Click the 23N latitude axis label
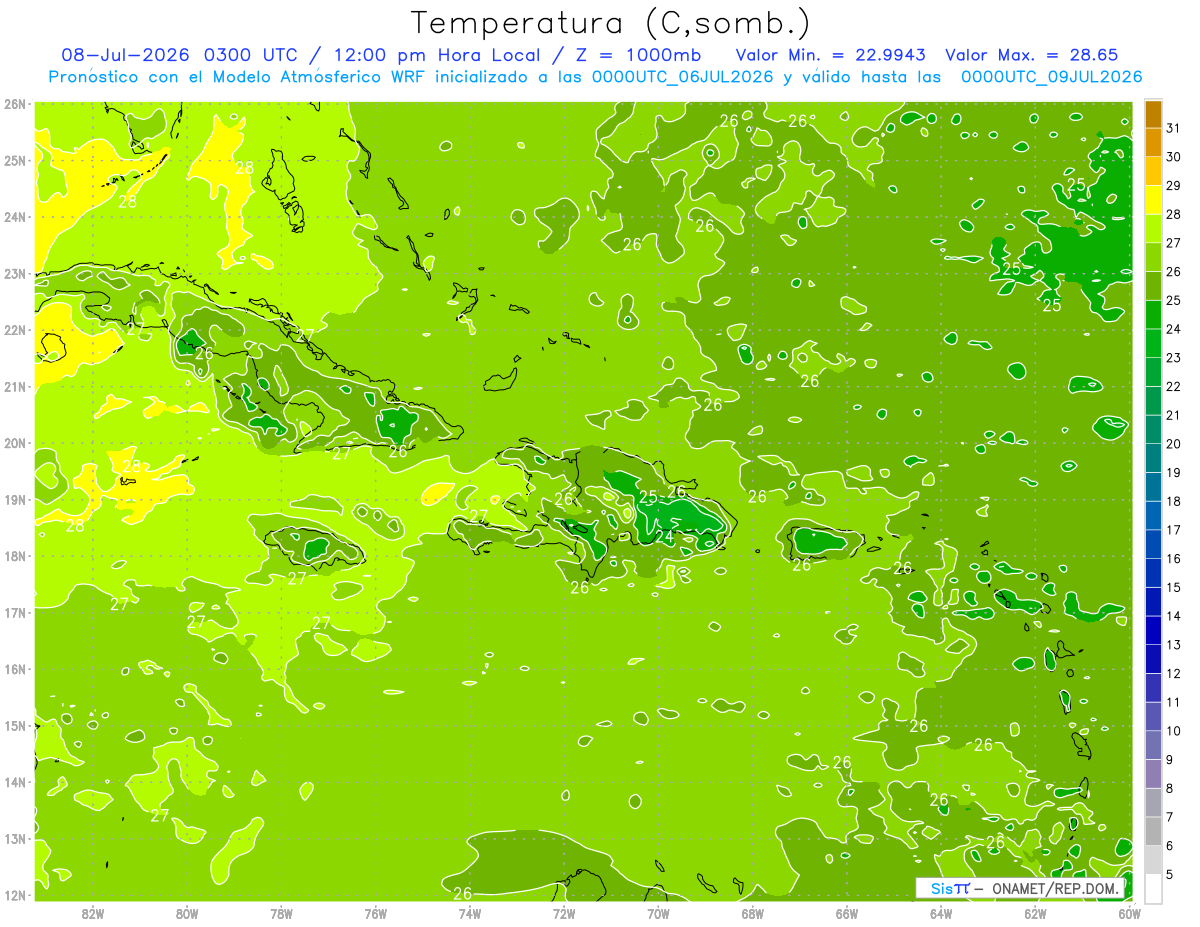Screen dimensions: 1200x927 point(15,273)
